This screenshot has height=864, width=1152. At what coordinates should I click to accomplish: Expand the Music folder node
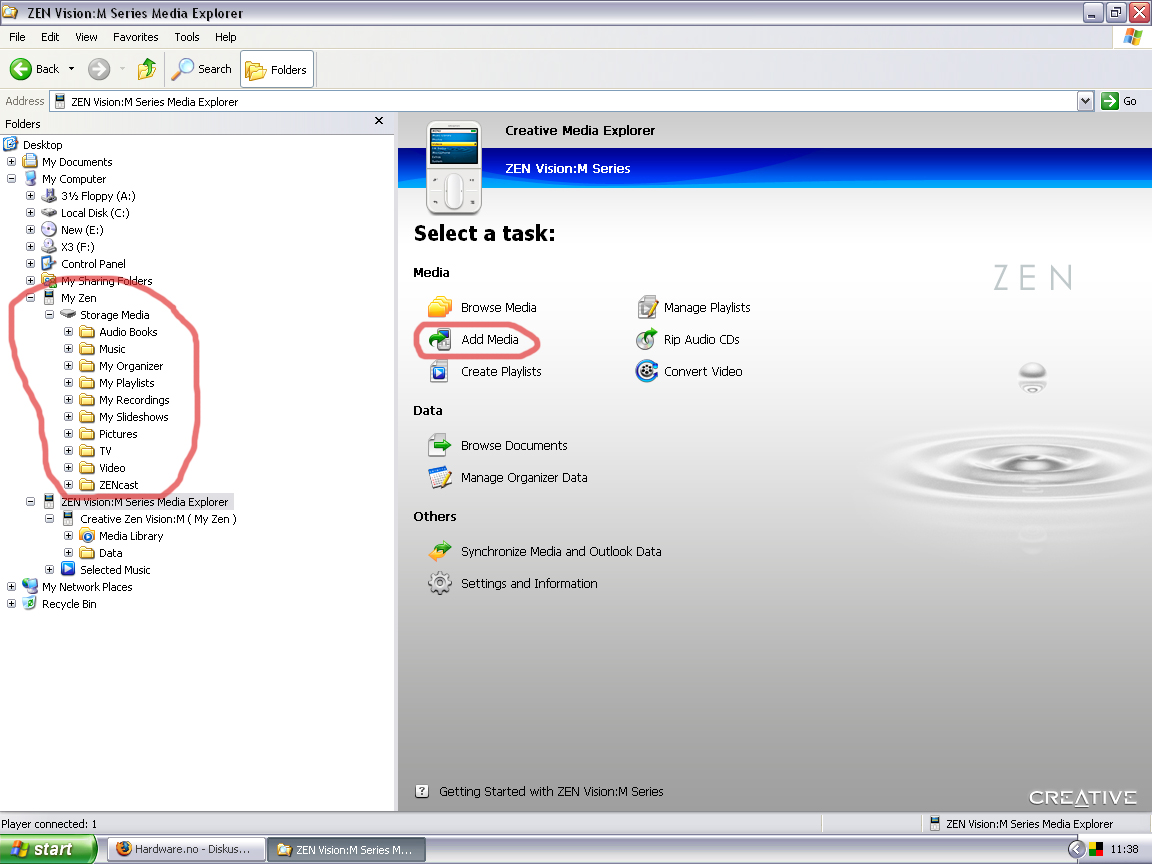pos(68,348)
